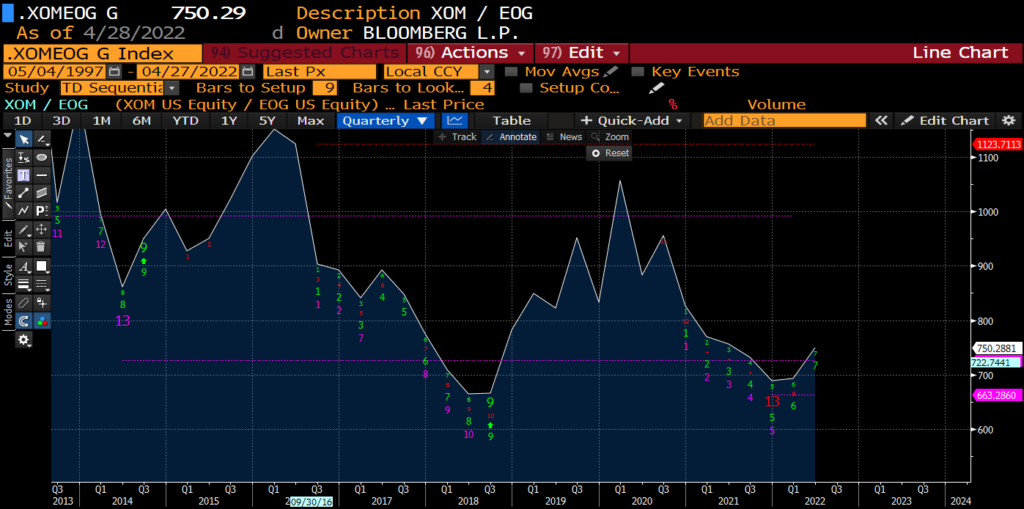Select the 1D range tab
The width and height of the screenshot is (1024, 509).
tap(23, 121)
